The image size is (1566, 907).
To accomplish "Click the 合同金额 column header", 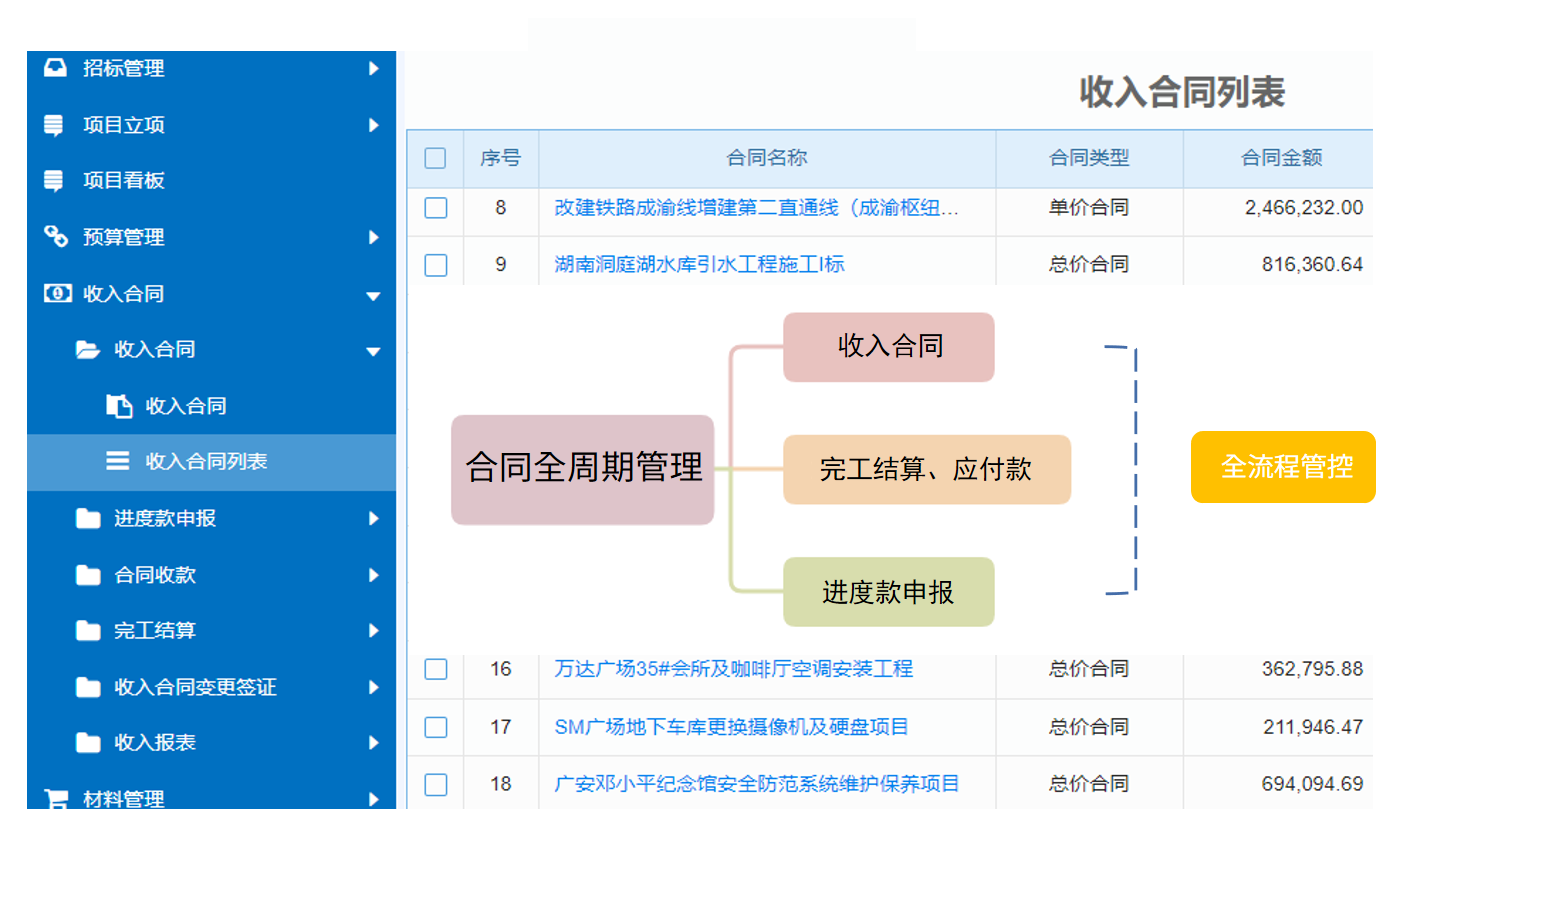I will [x=1281, y=158].
